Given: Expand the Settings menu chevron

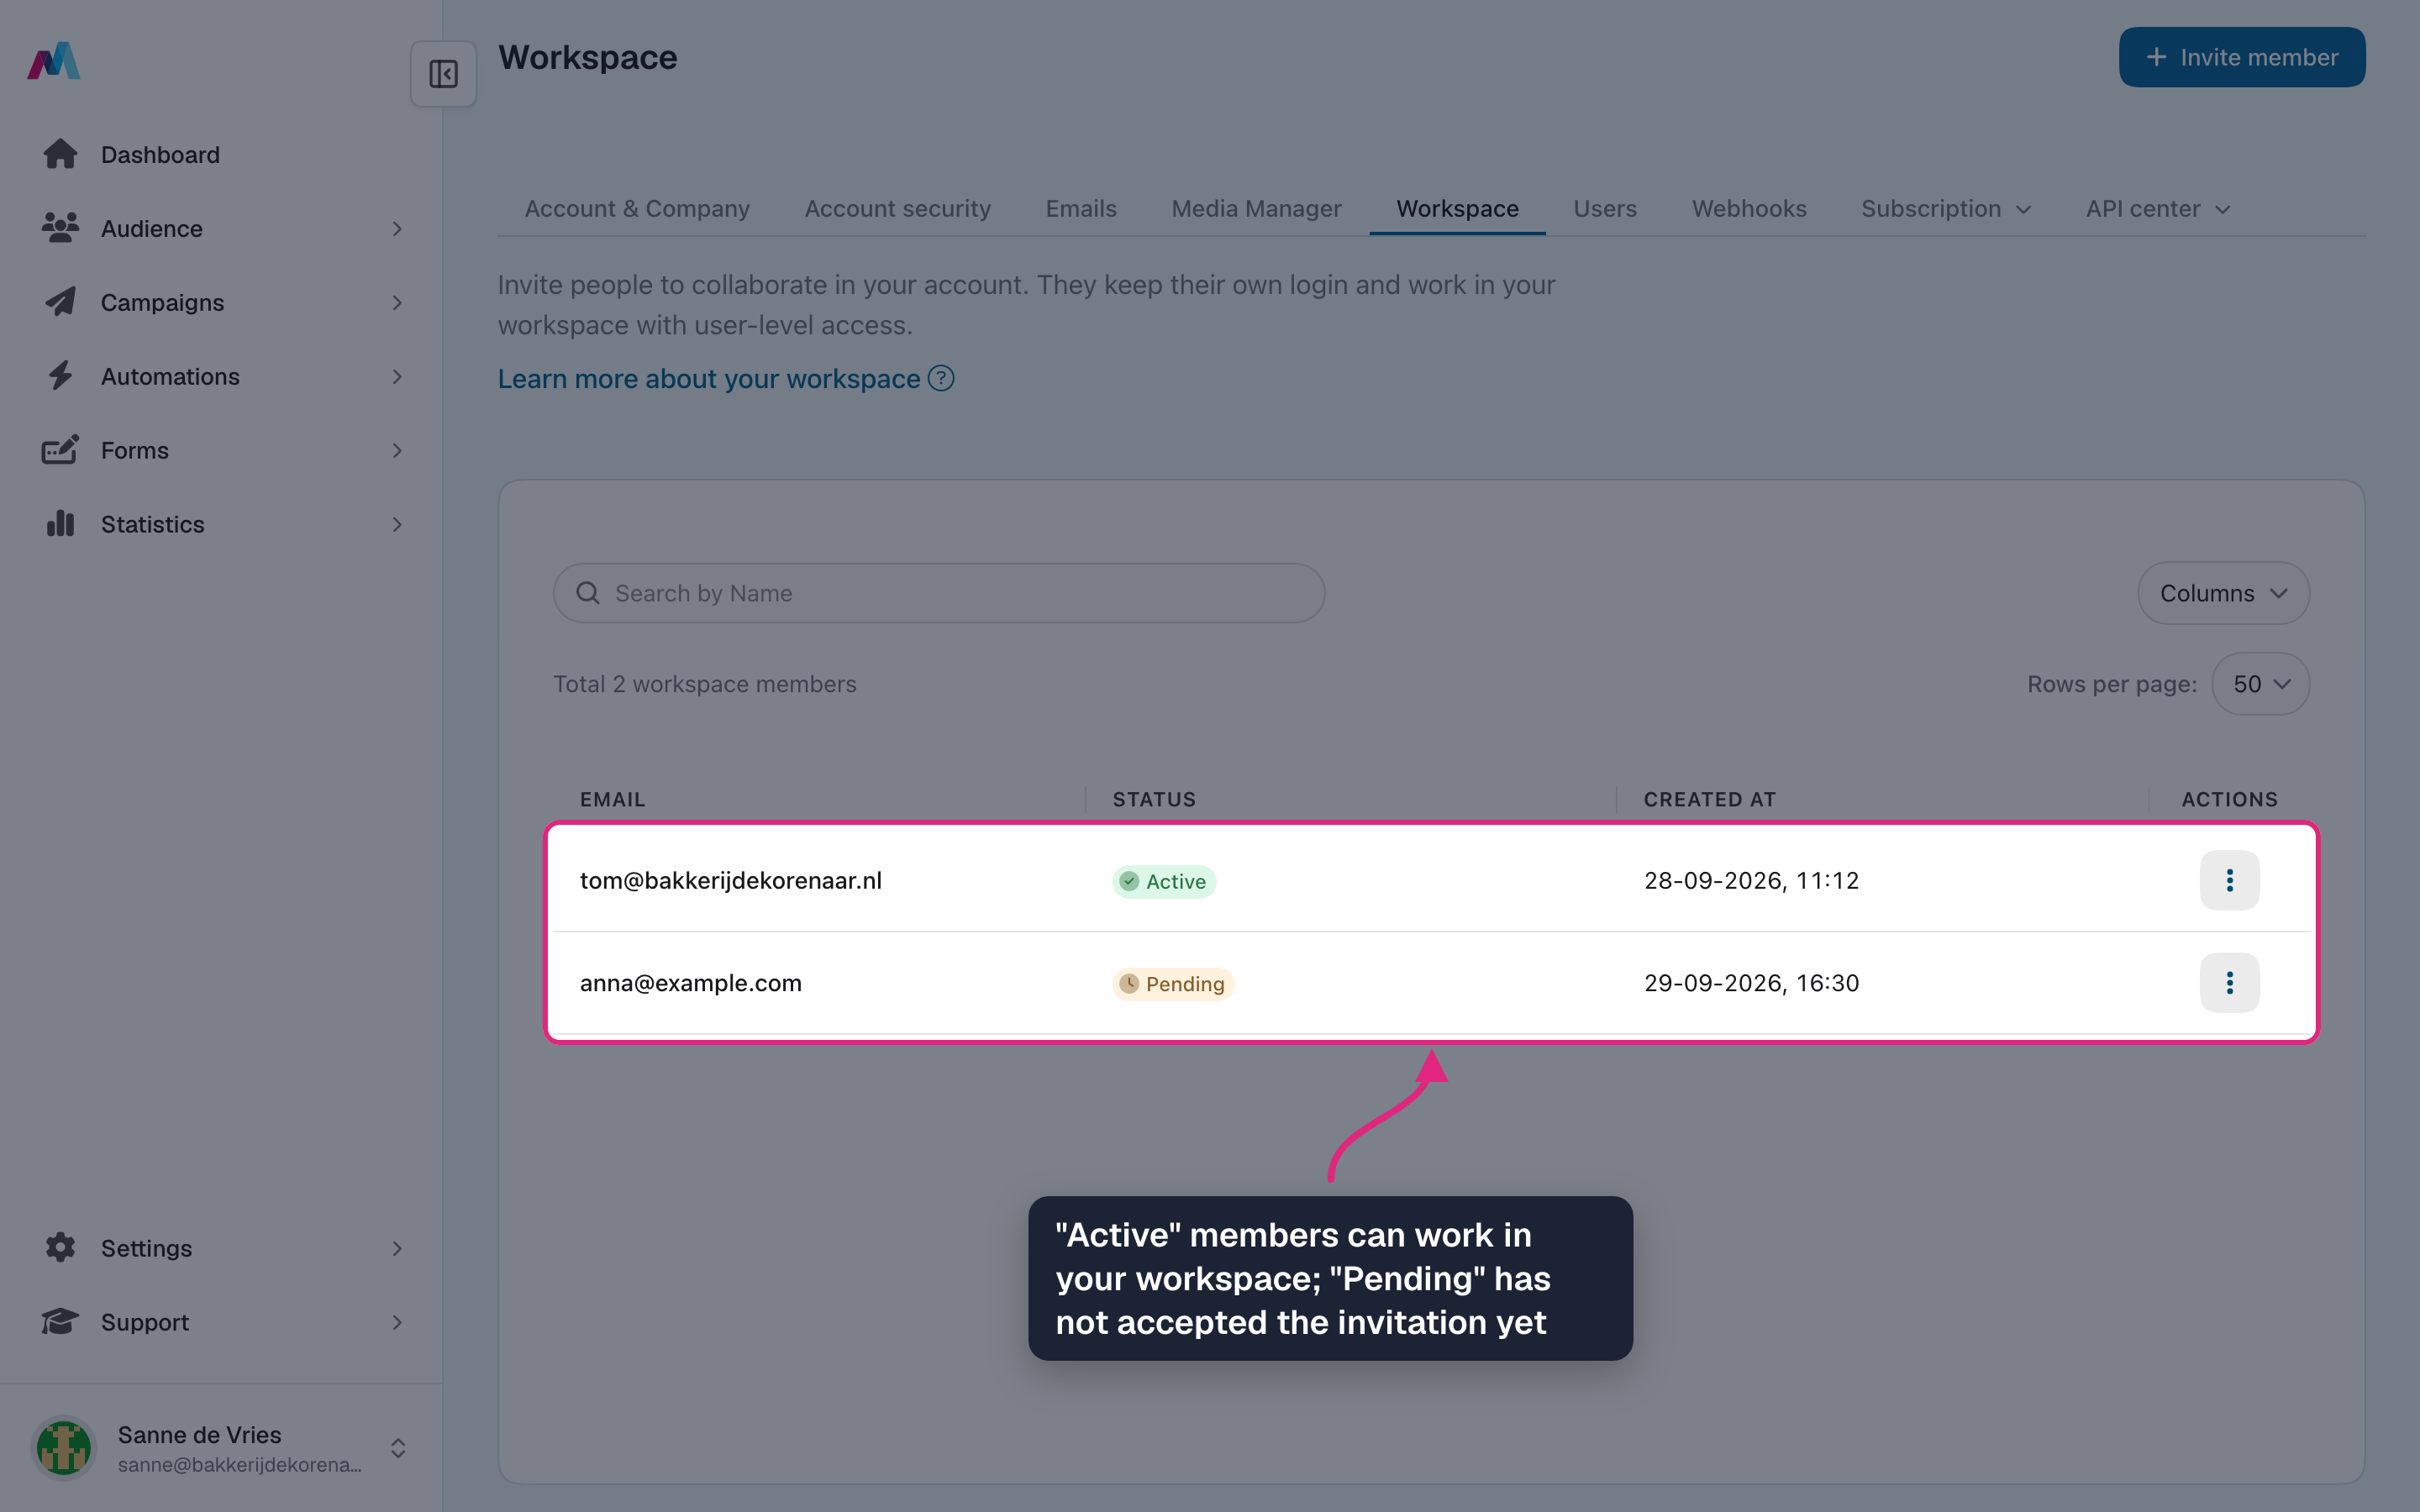Looking at the screenshot, I should [x=397, y=1249].
